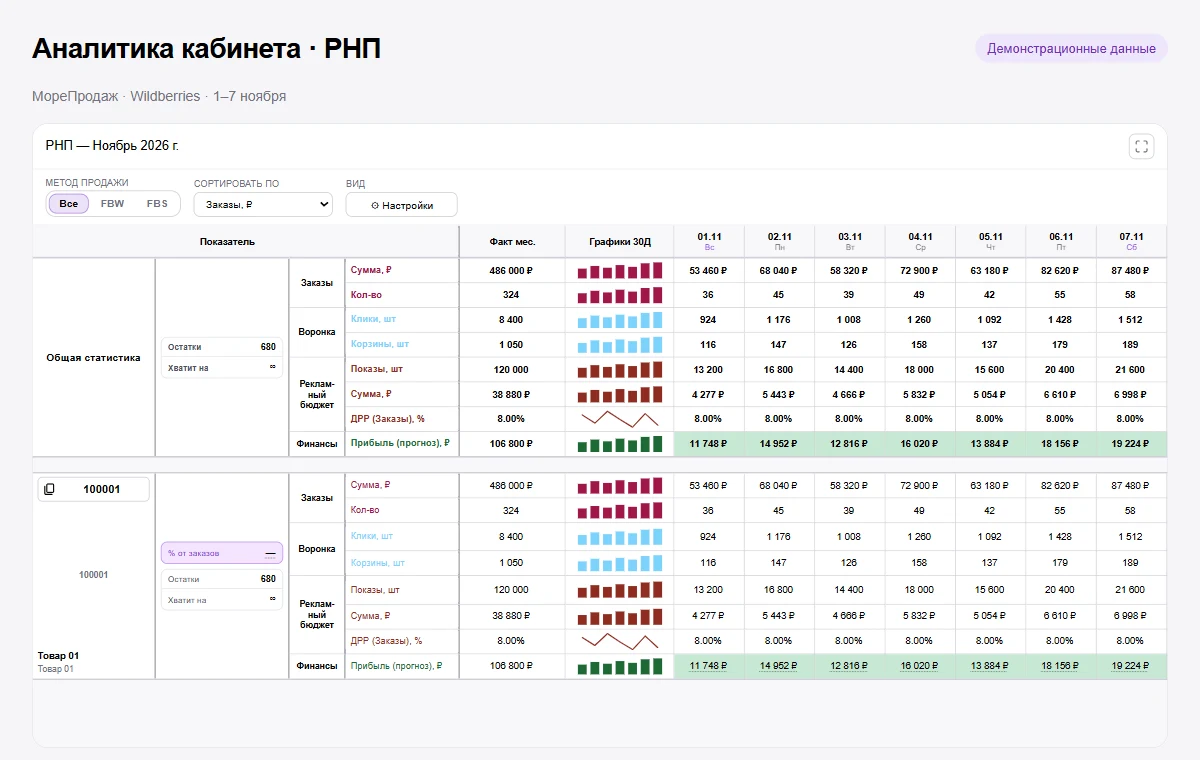Open Общая статистика ДРР line chart
This screenshot has width=1200, height=760.
pos(620,419)
